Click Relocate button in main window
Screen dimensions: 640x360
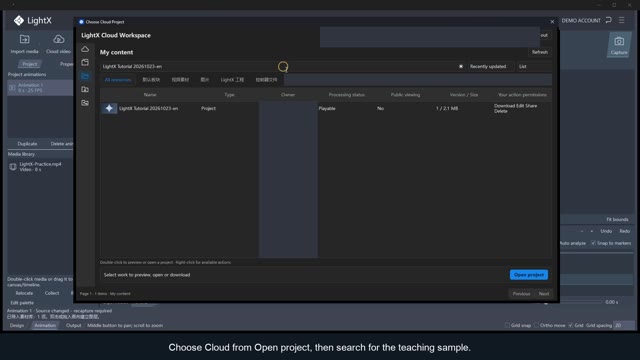(x=24, y=293)
